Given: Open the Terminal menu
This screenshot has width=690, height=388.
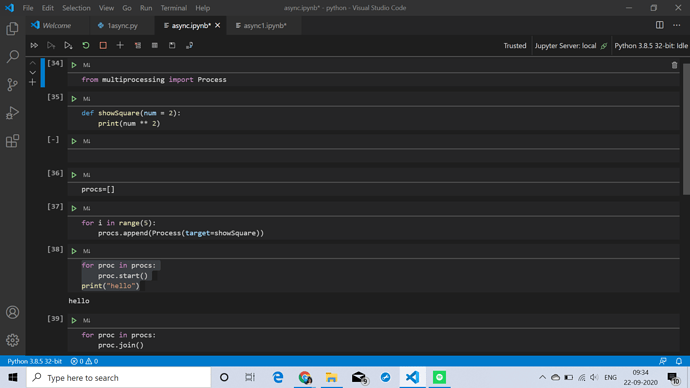Looking at the screenshot, I should coord(173,8).
